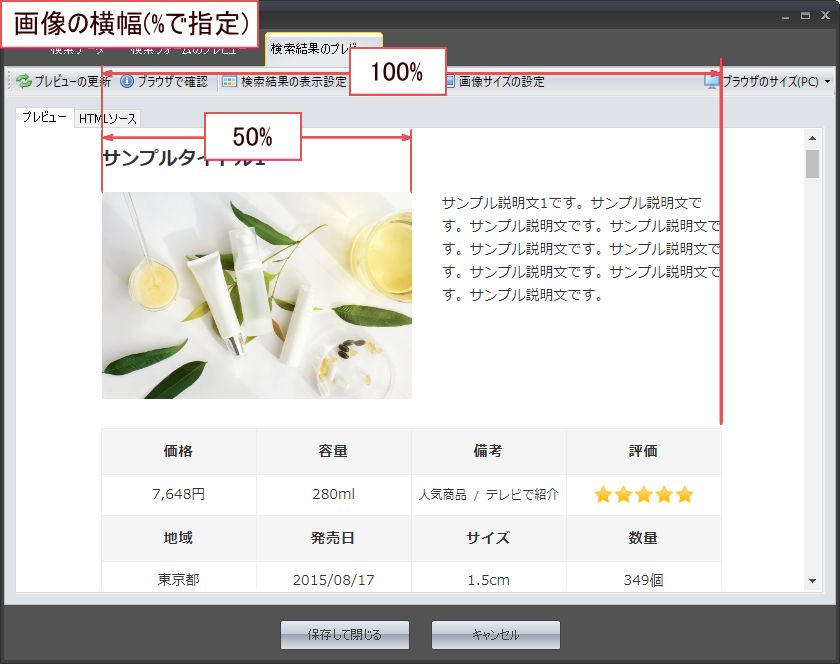Click the cosmetics product thumbnail image
Screen dimensions: 840x665
[256, 295]
